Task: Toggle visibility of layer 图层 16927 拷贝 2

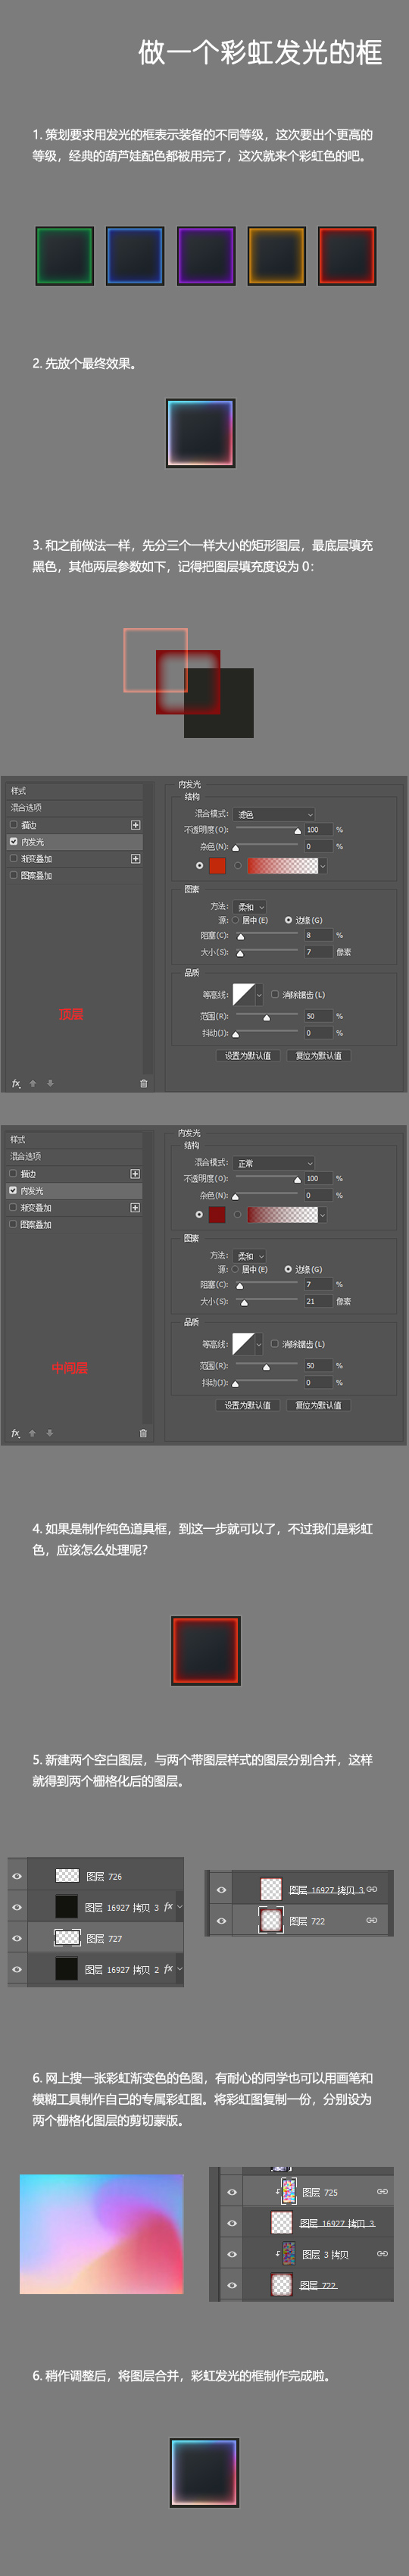Action: click(17, 1969)
